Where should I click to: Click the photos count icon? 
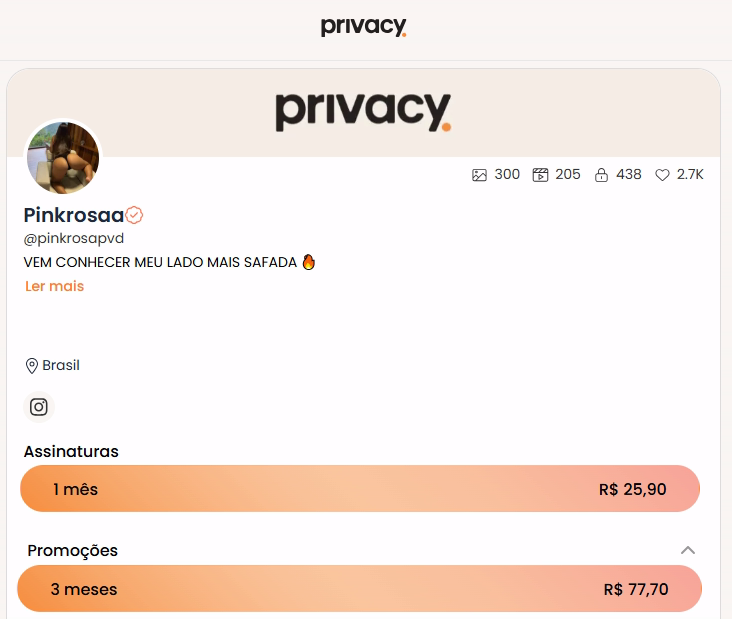tap(479, 175)
